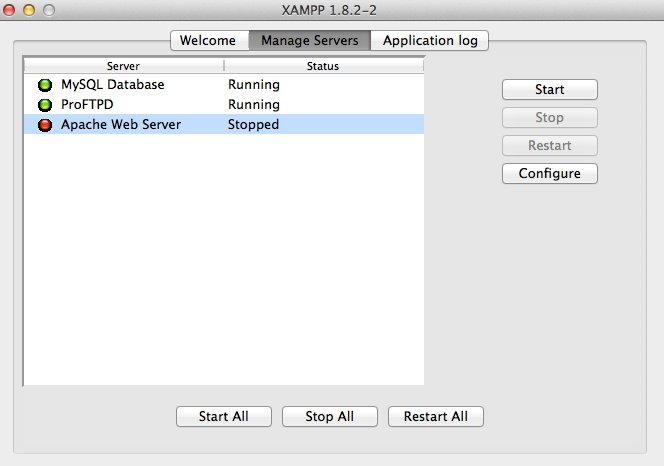The width and height of the screenshot is (664, 466).
Task: Click the green status icon beside MySQL Database
Action: (x=45, y=85)
